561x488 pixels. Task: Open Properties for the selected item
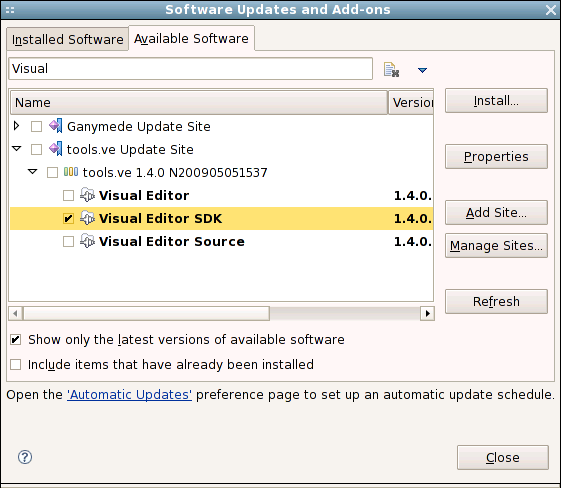[x=496, y=157]
